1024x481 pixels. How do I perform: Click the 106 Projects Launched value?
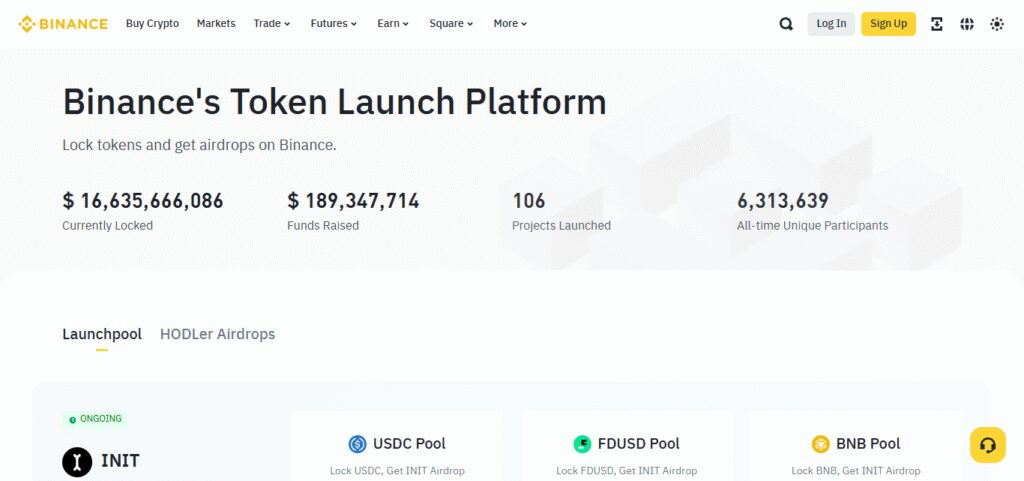(x=528, y=201)
